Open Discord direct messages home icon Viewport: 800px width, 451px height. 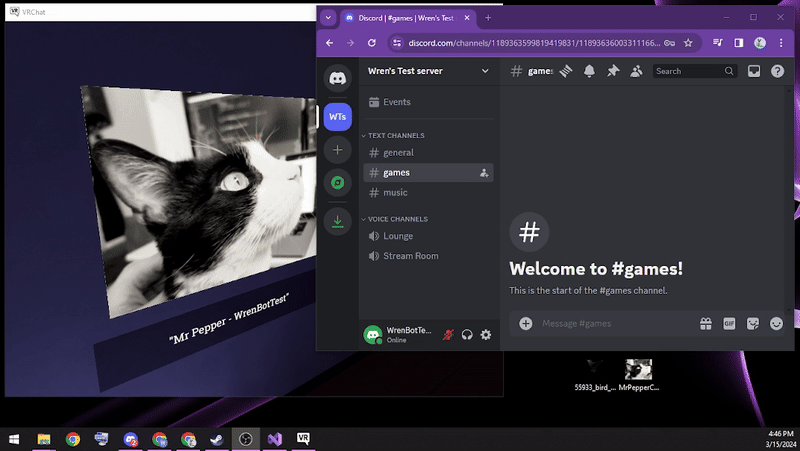(x=337, y=78)
